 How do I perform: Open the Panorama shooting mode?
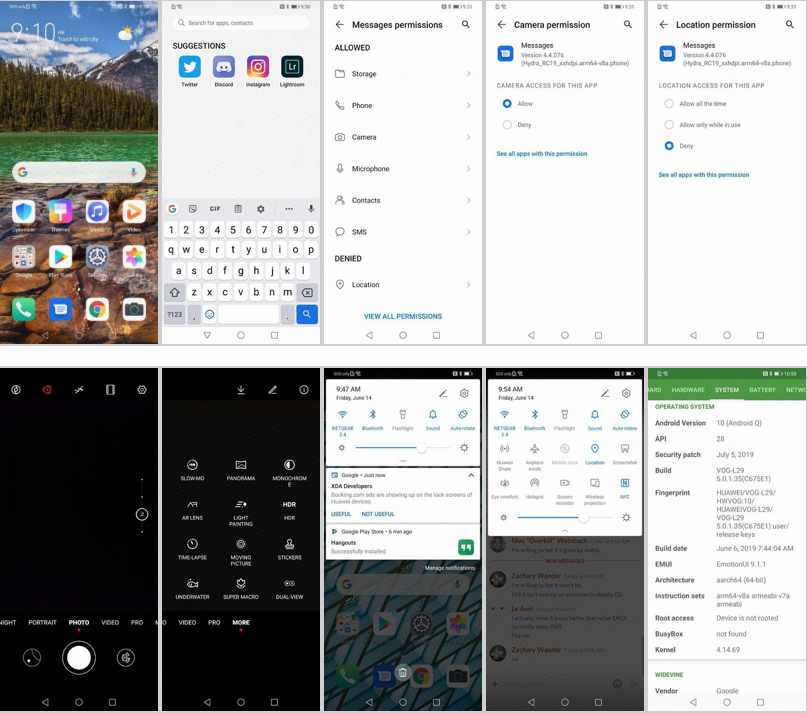[241, 464]
